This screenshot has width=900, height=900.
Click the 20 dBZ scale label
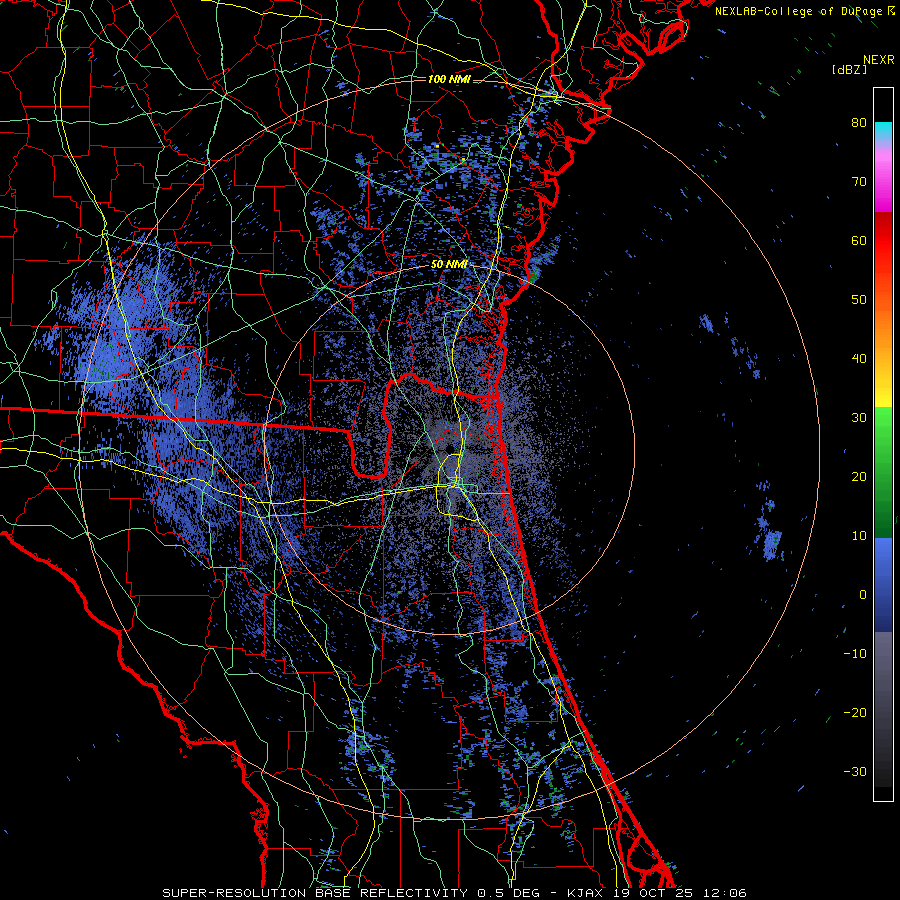tap(859, 476)
